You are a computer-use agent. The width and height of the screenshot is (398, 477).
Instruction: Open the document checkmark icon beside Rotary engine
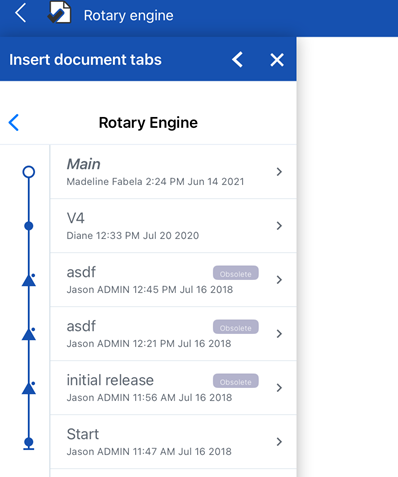(x=59, y=12)
